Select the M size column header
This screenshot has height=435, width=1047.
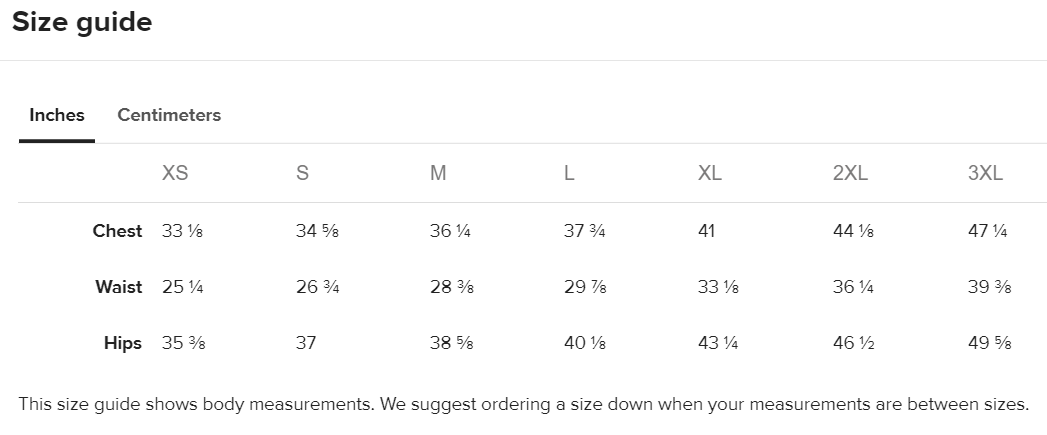pyautogui.click(x=438, y=173)
